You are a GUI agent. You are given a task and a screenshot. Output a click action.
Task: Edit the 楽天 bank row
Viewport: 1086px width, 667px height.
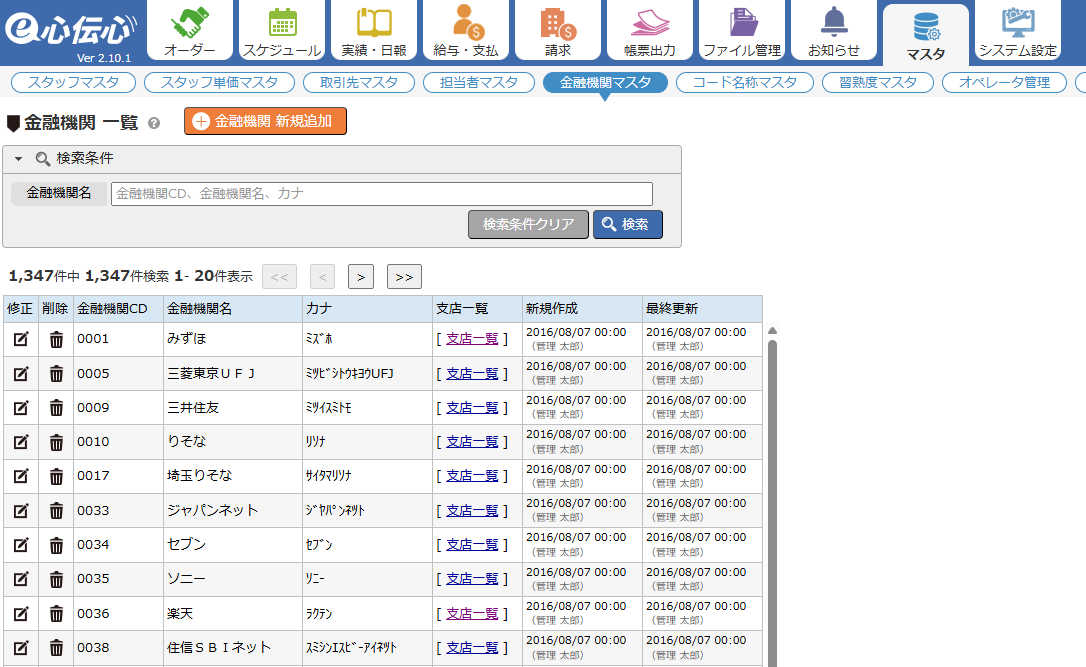point(21,614)
